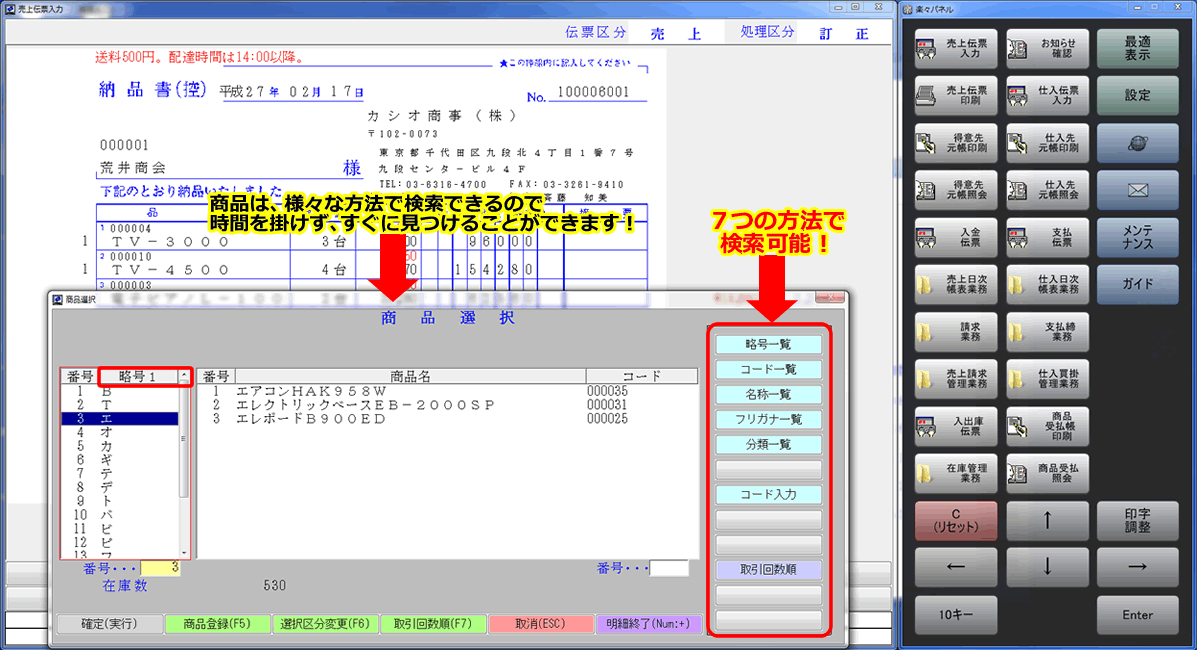Open 商品受払帳印刷 product ledger print icon
The height and width of the screenshot is (650, 1197).
pyautogui.click(x=1047, y=426)
